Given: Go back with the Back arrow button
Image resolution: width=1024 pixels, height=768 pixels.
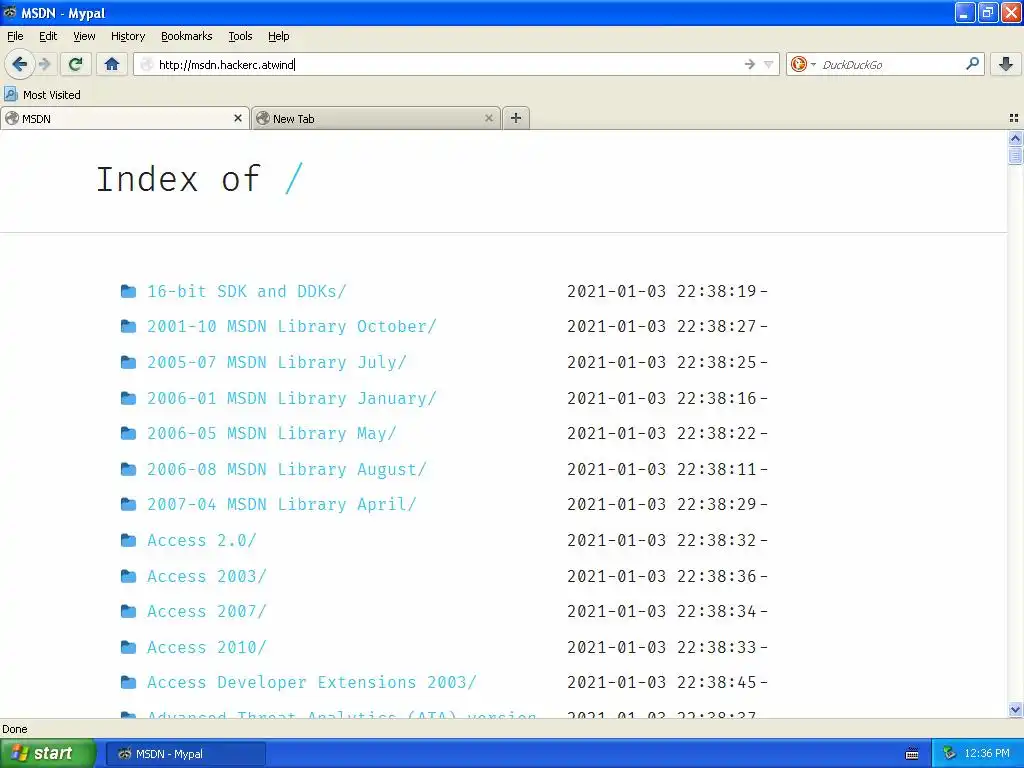Looking at the screenshot, I should click(x=19, y=64).
